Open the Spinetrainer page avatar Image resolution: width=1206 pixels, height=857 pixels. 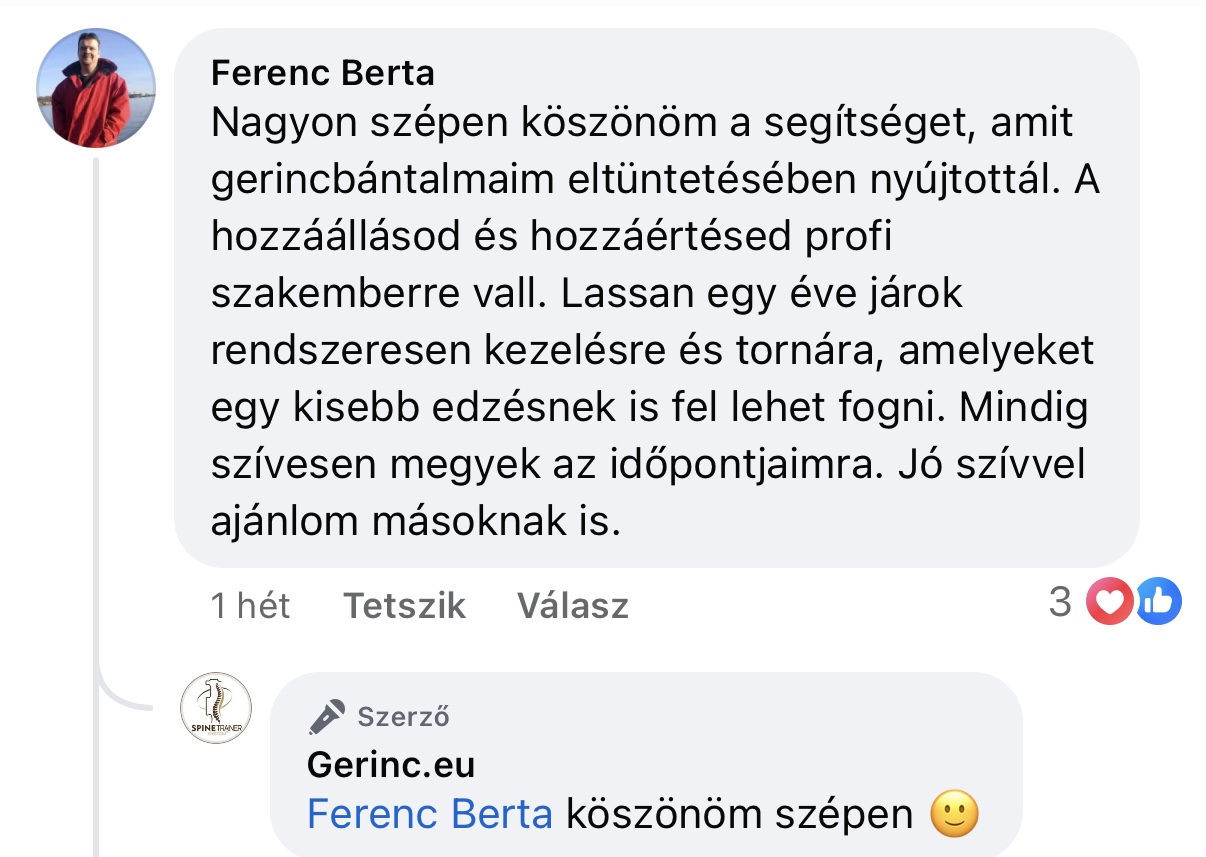tap(215, 708)
